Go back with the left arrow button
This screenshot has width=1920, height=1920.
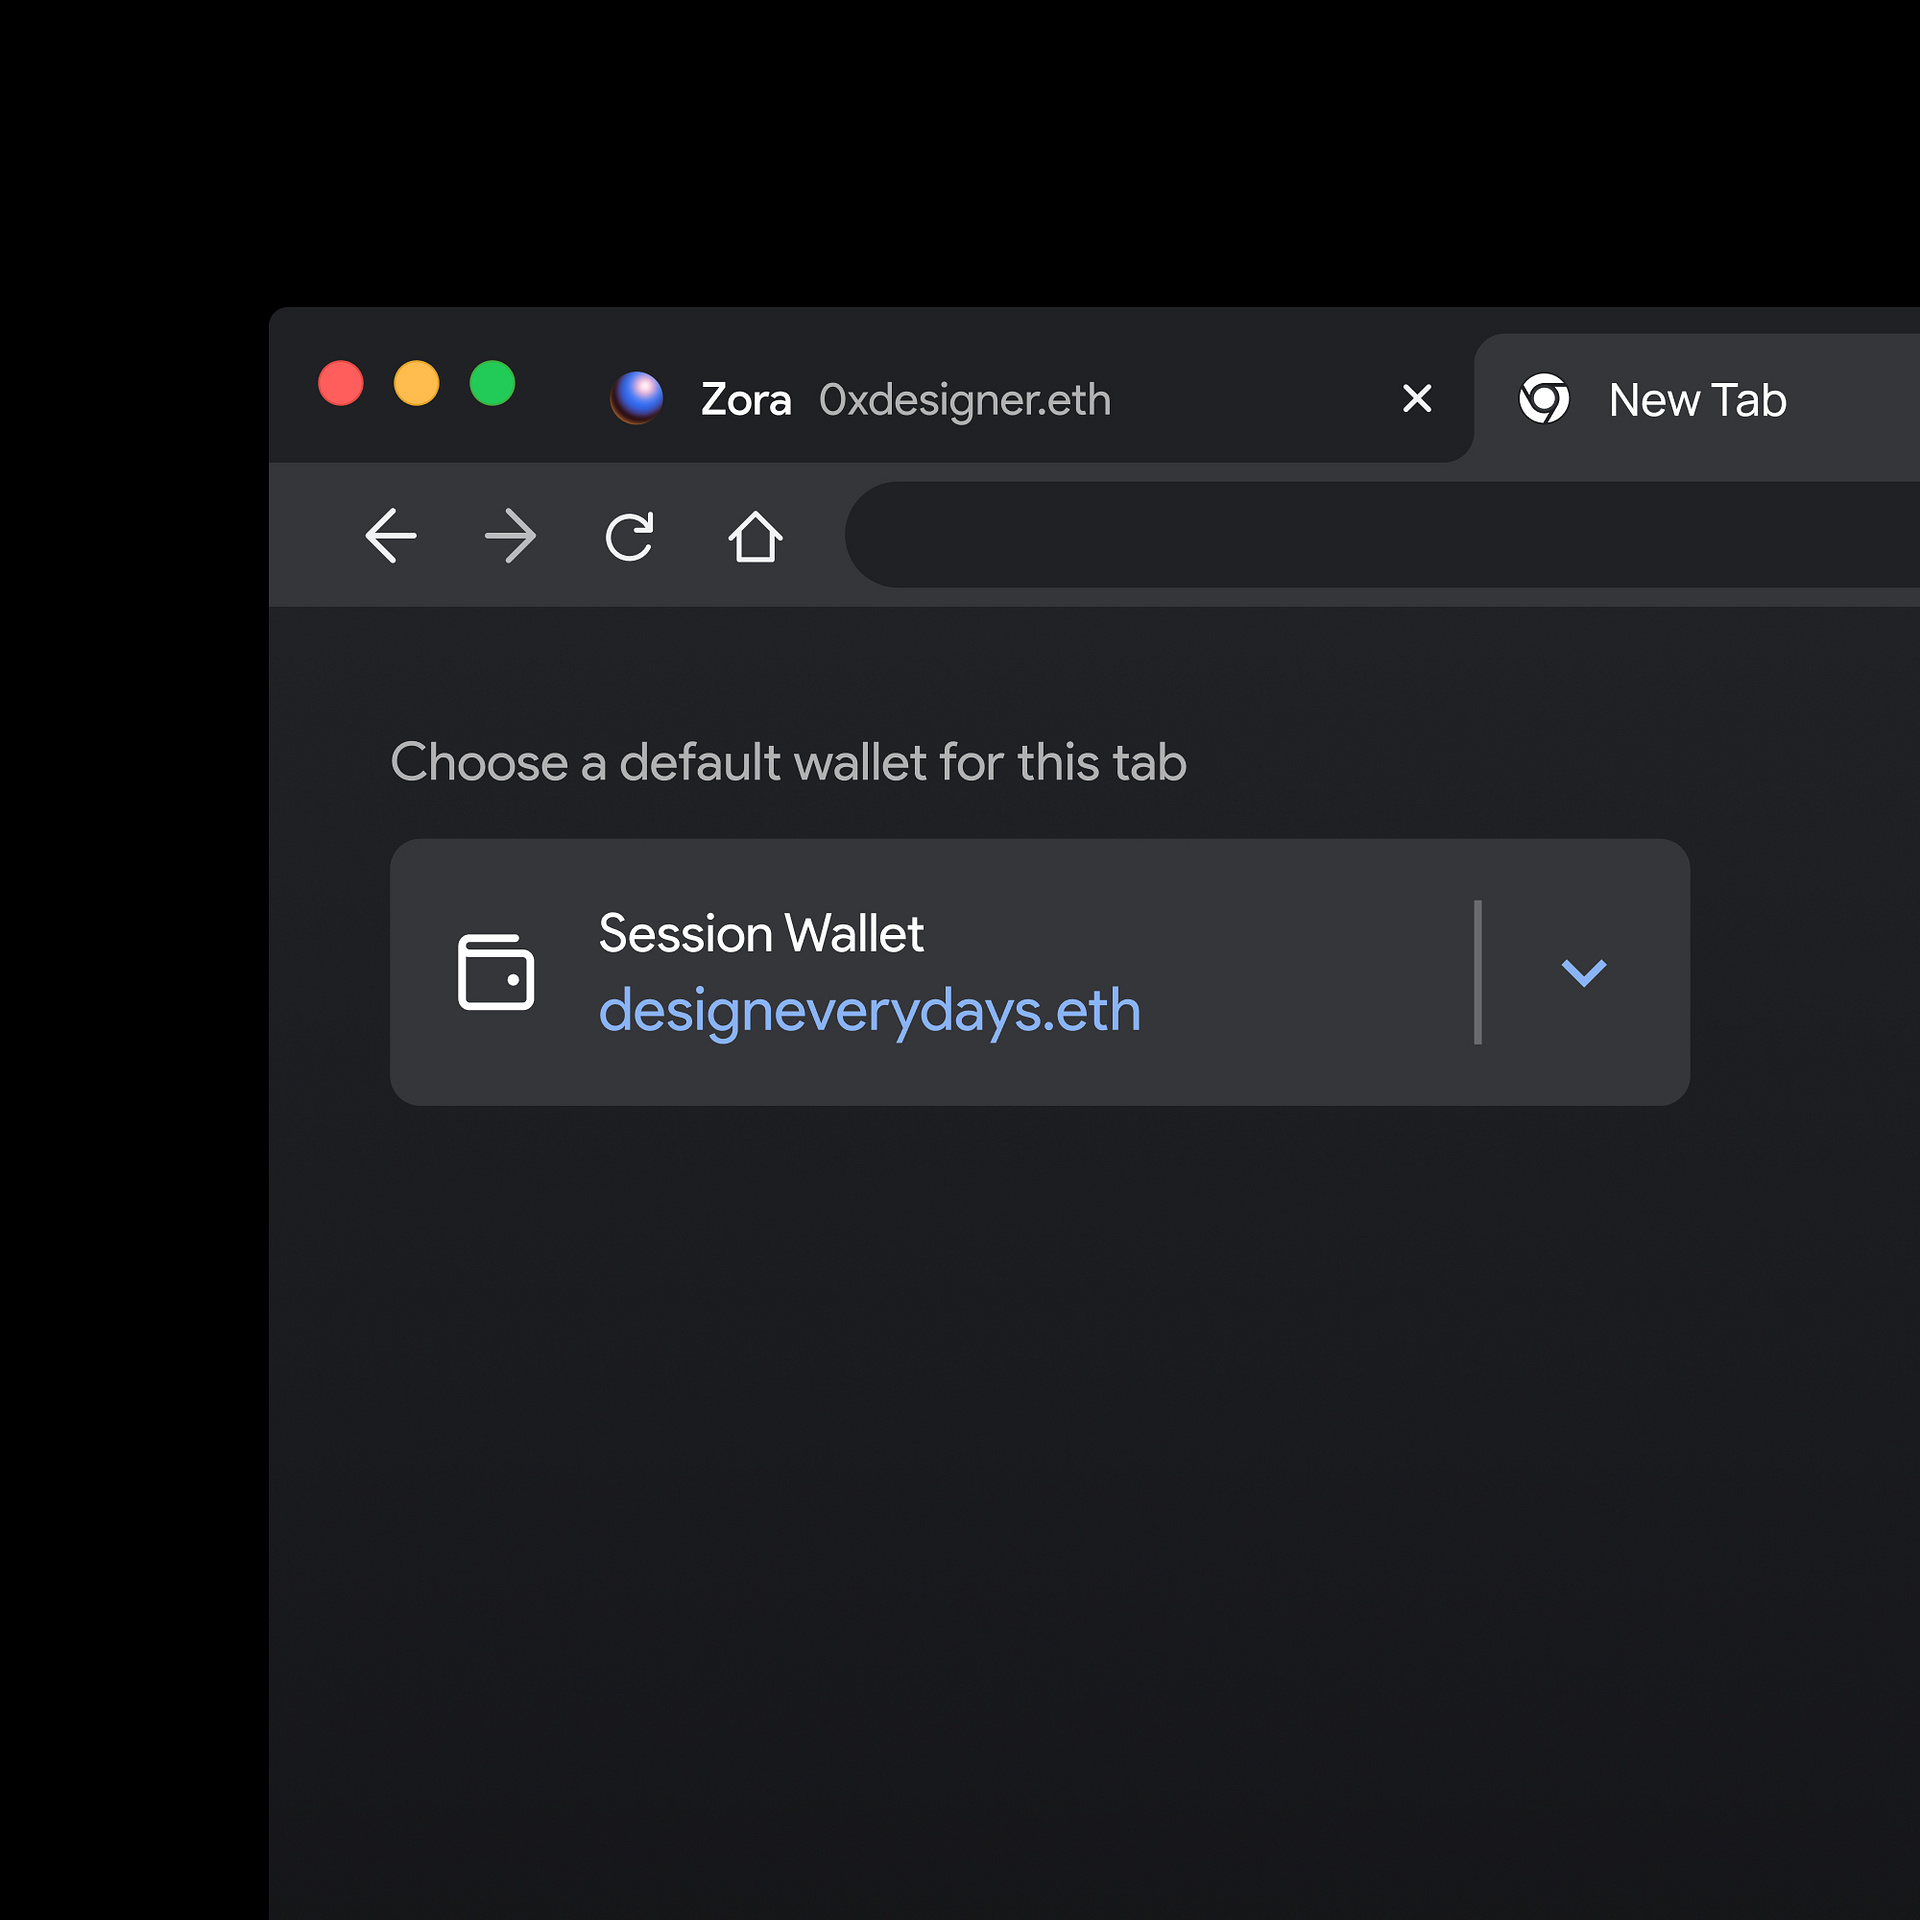click(390, 536)
